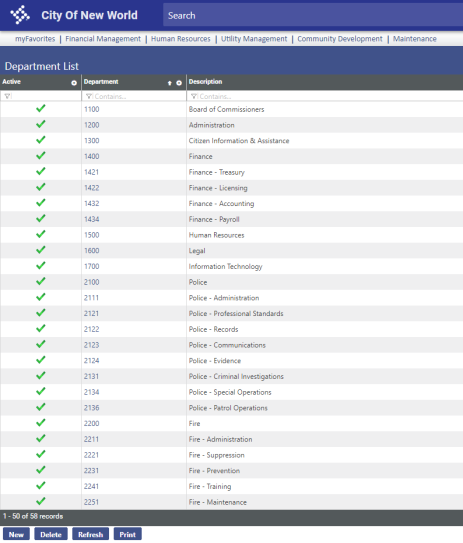Click the Search field in header
Image resolution: width=463 pixels, height=543 pixels.
(x=313, y=15)
